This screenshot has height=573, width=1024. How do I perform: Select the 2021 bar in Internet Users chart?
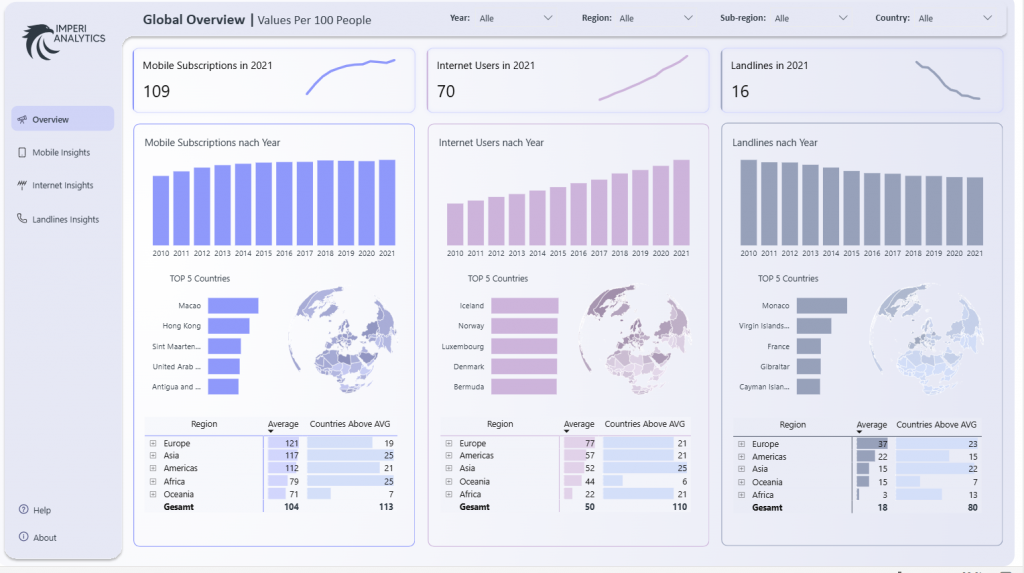(681, 202)
